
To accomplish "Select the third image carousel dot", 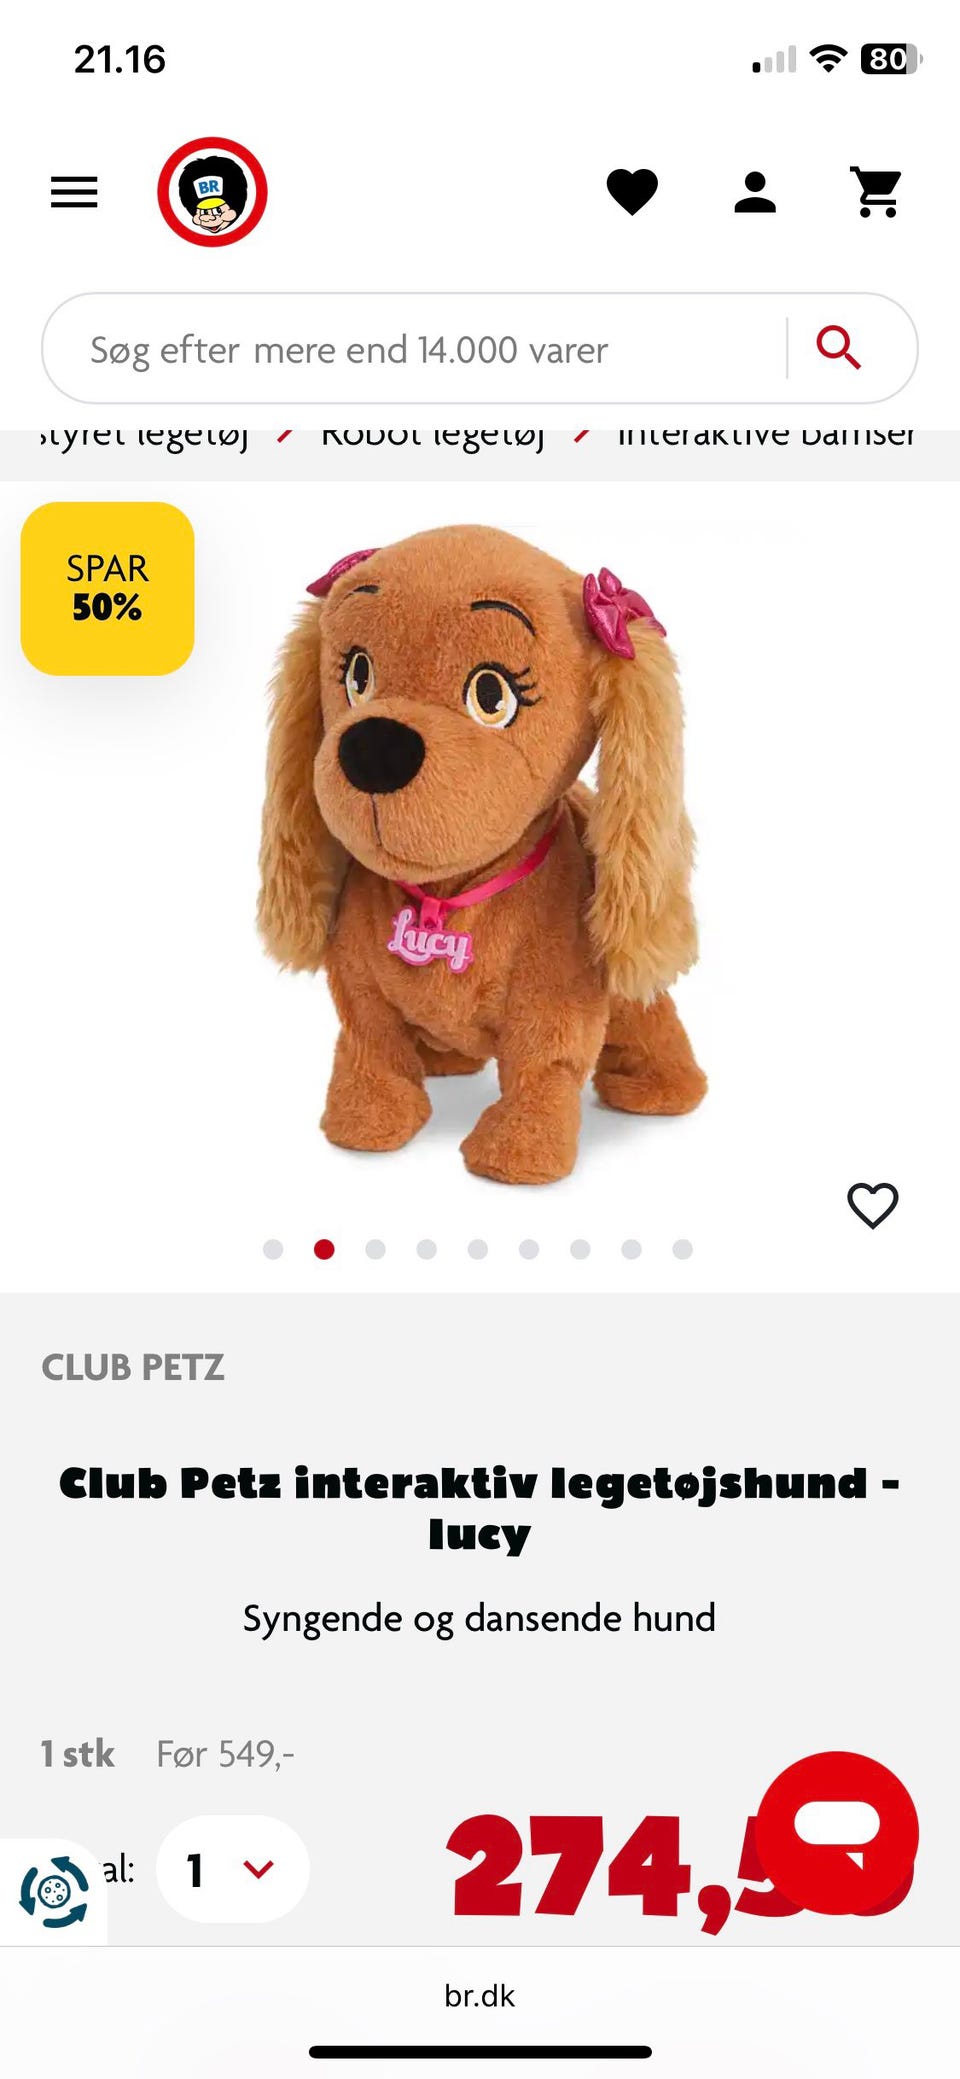I will (x=375, y=1249).
